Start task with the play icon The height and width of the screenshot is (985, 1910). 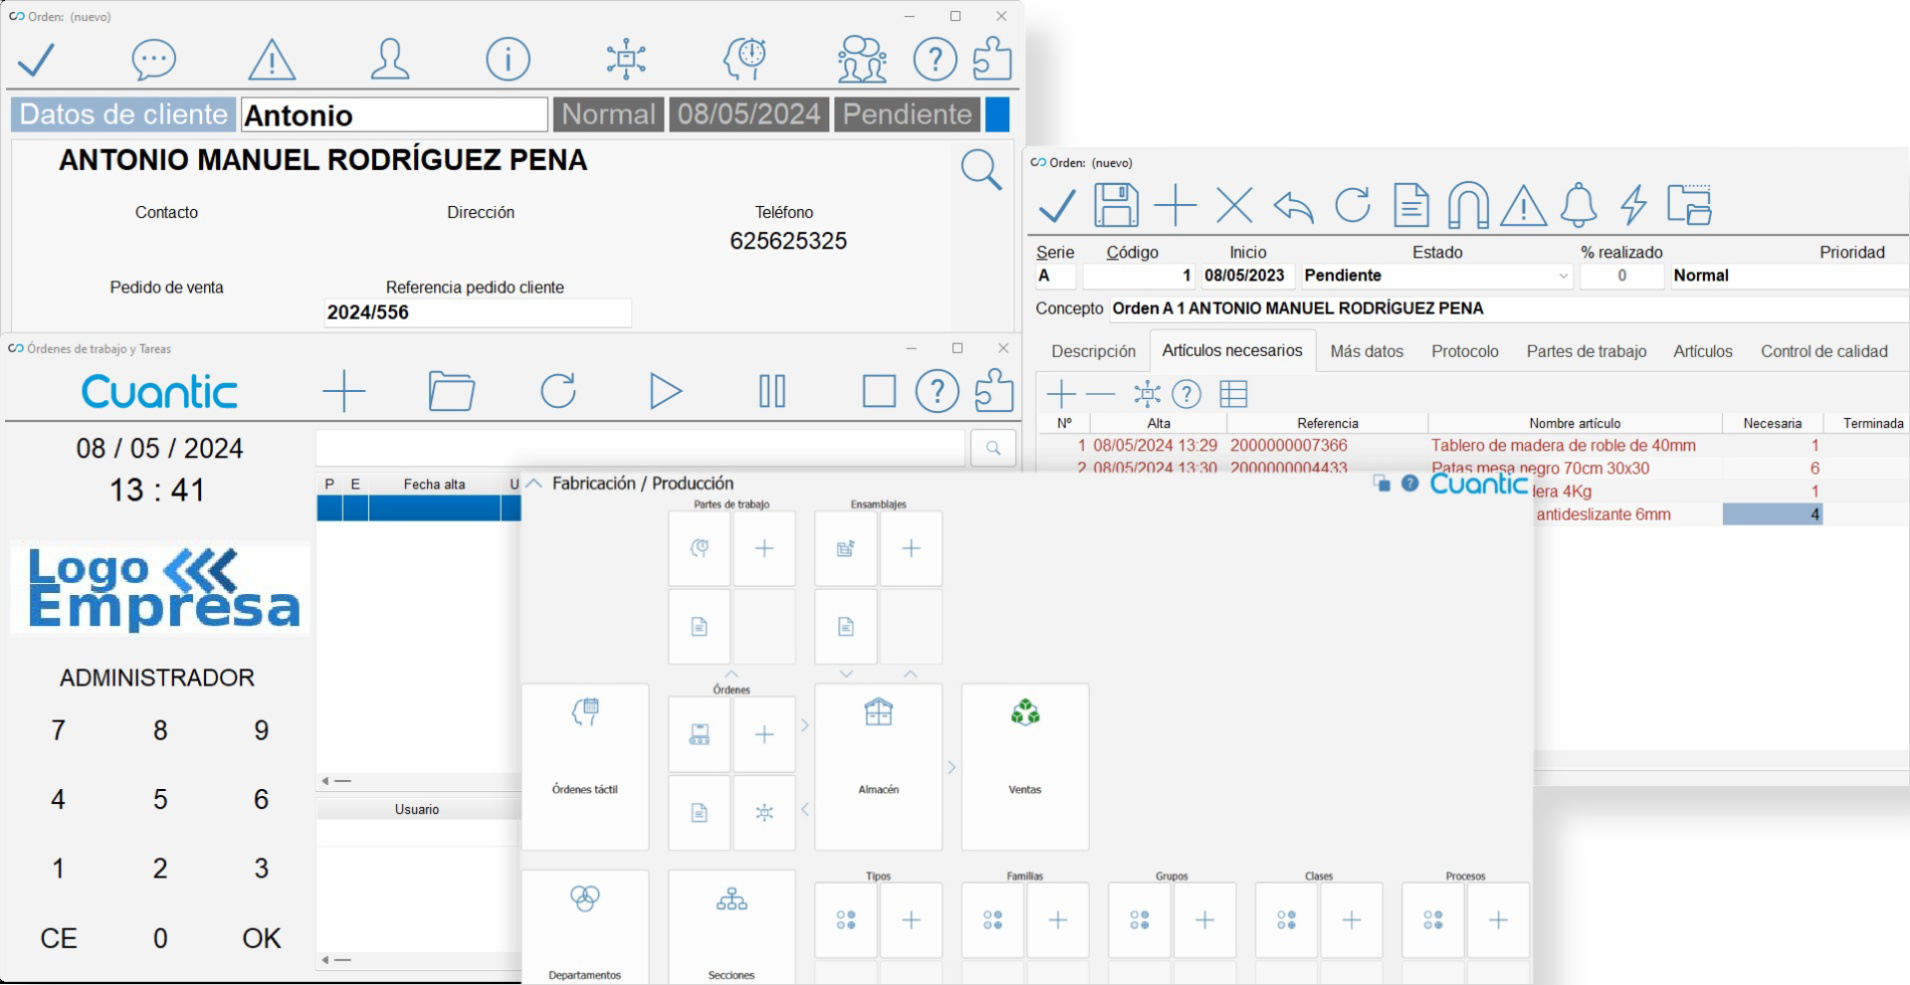665,391
